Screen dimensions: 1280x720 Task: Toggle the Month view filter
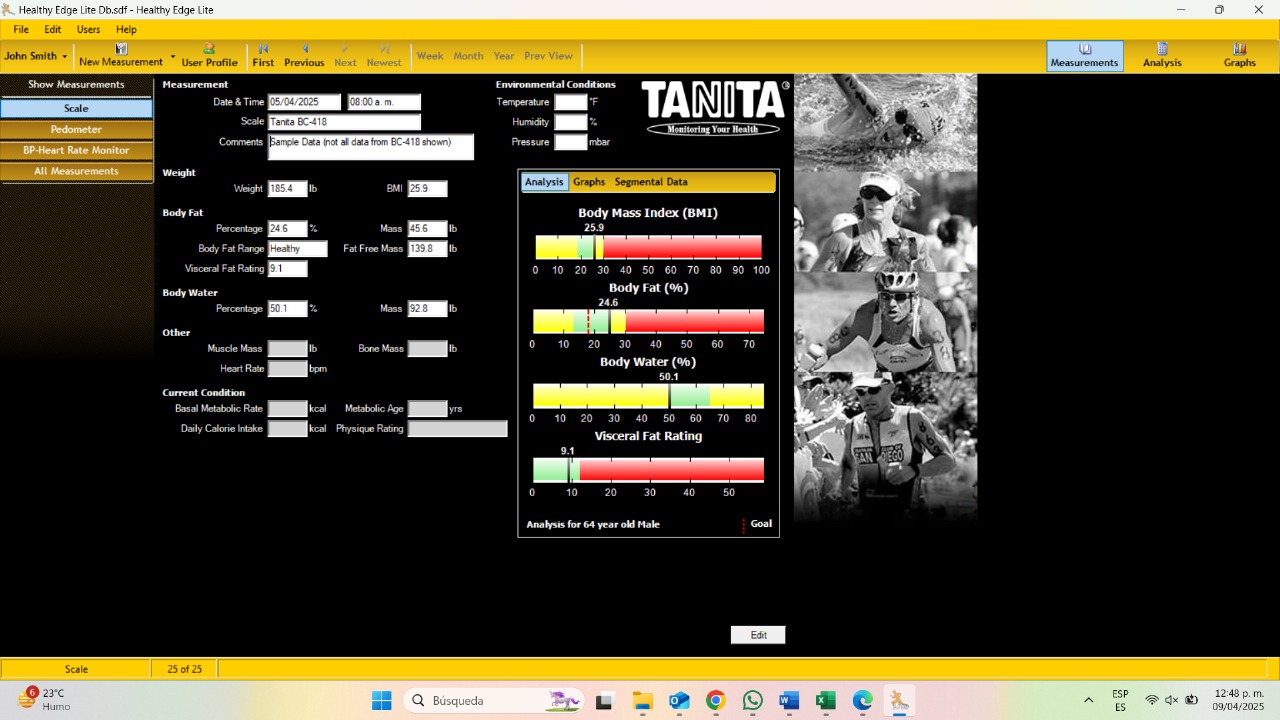468,56
